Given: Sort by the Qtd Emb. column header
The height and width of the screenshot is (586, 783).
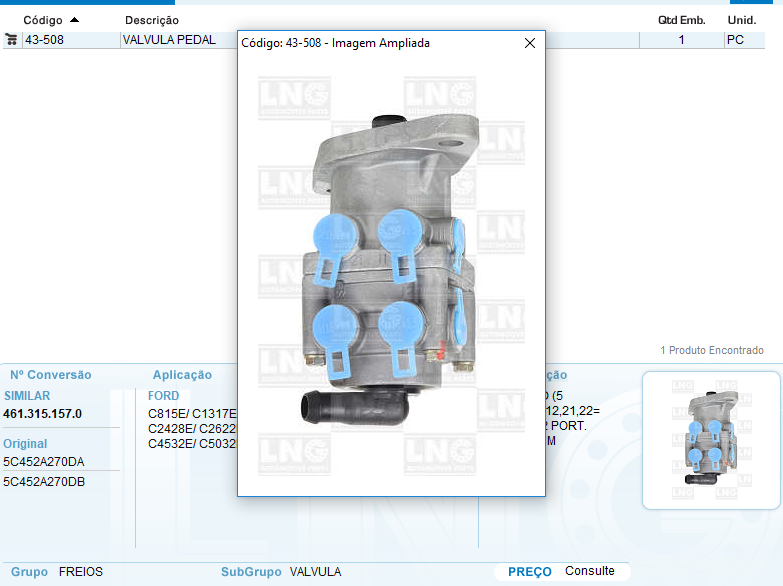Looking at the screenshot, I should (x=681, y=20).
